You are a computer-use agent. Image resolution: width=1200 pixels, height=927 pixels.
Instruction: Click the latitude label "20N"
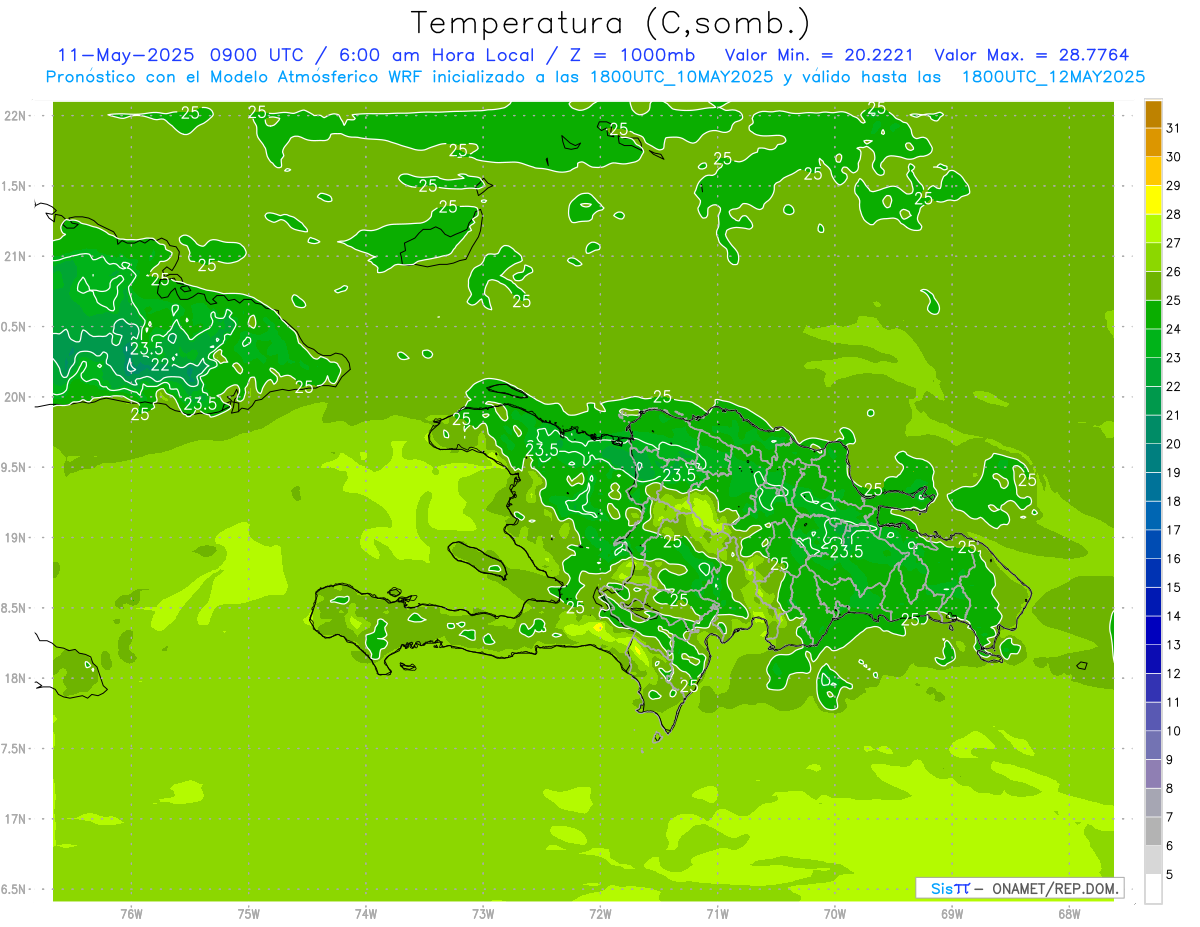click(16, 397)
